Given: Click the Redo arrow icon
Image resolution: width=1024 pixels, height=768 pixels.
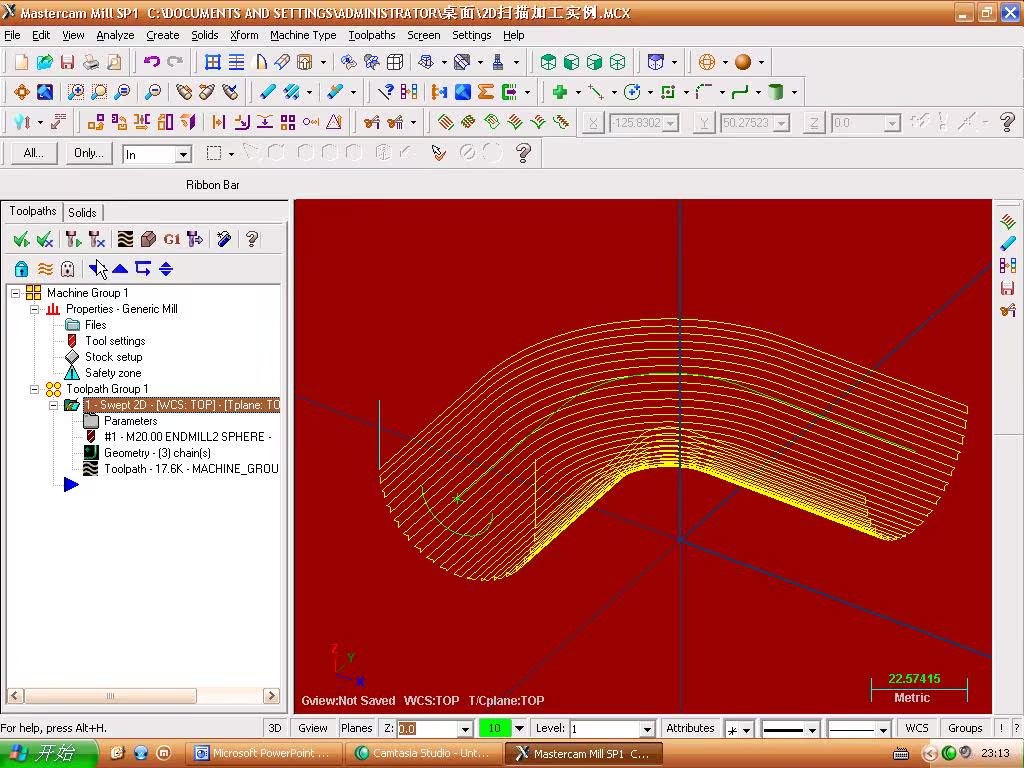Looking at the screenshot, I should pos(175,62).
